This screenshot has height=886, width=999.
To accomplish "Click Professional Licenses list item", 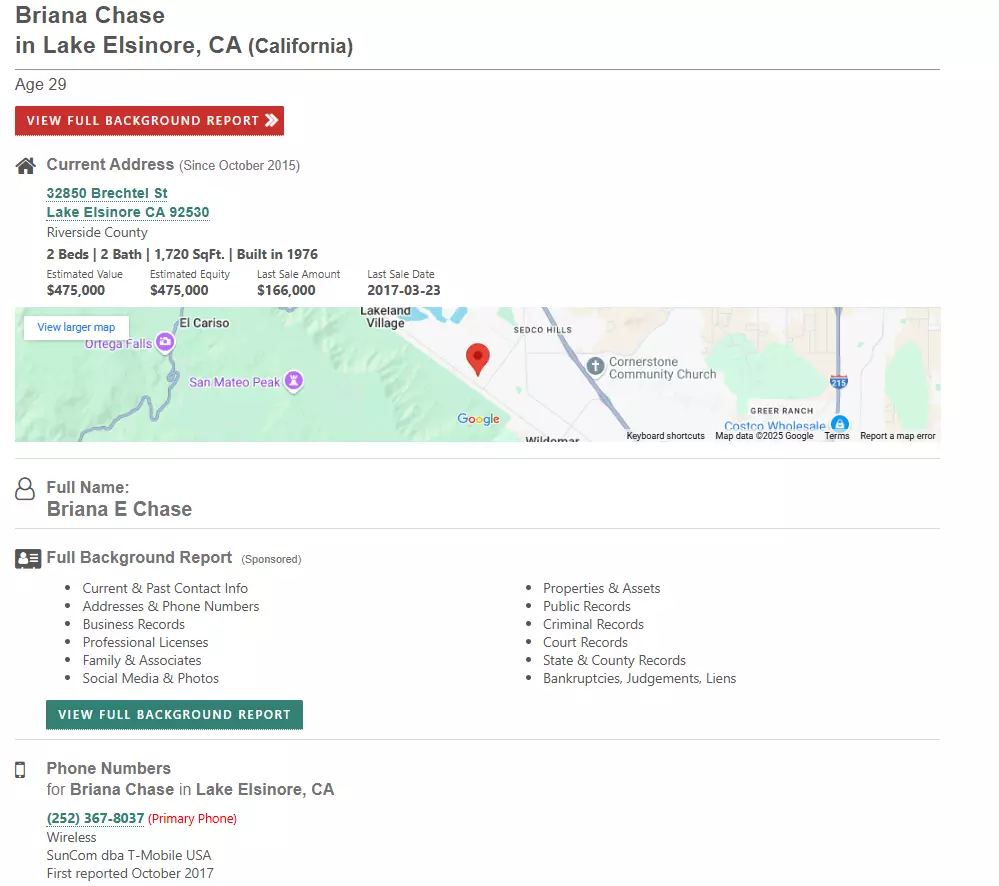I will coord(145,642).
